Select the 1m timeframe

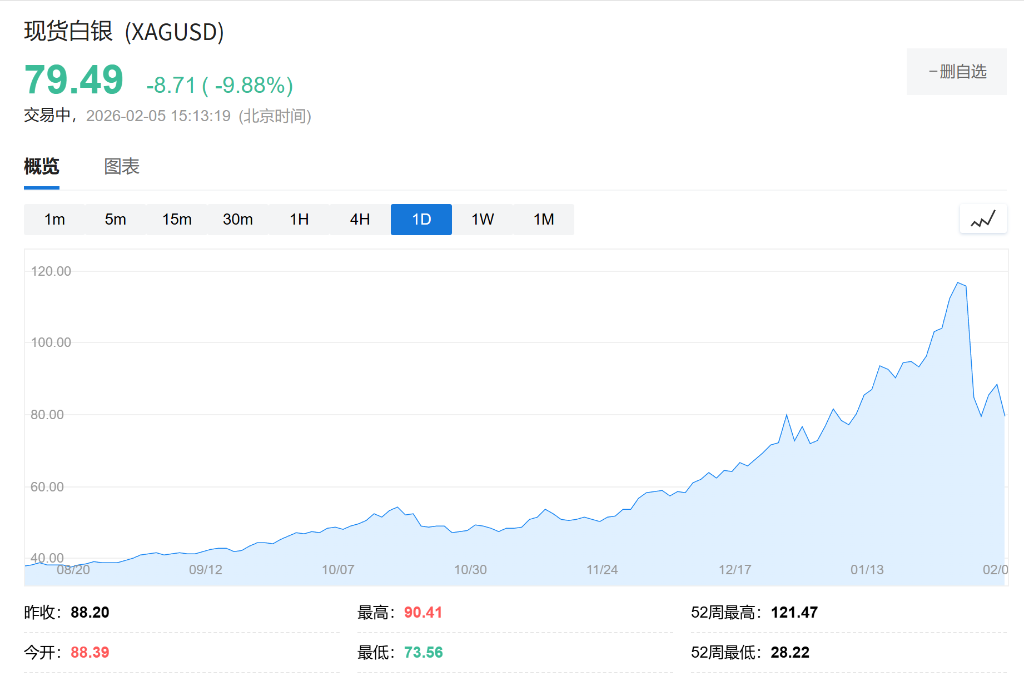(54, 219)
